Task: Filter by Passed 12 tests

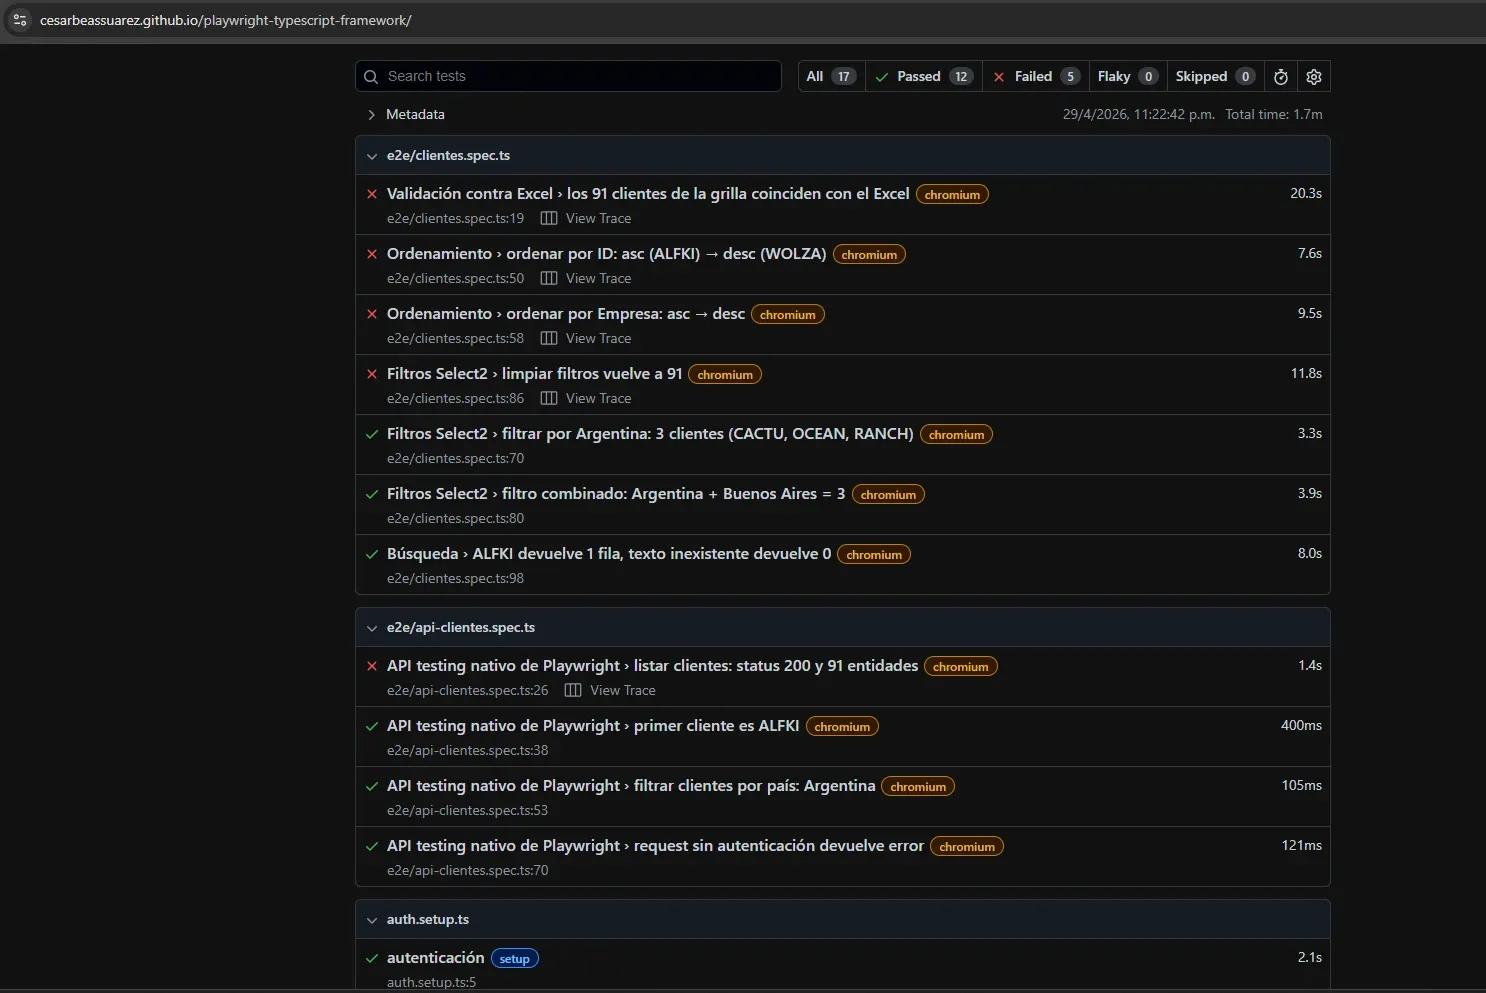Action: tap(924, 77)
